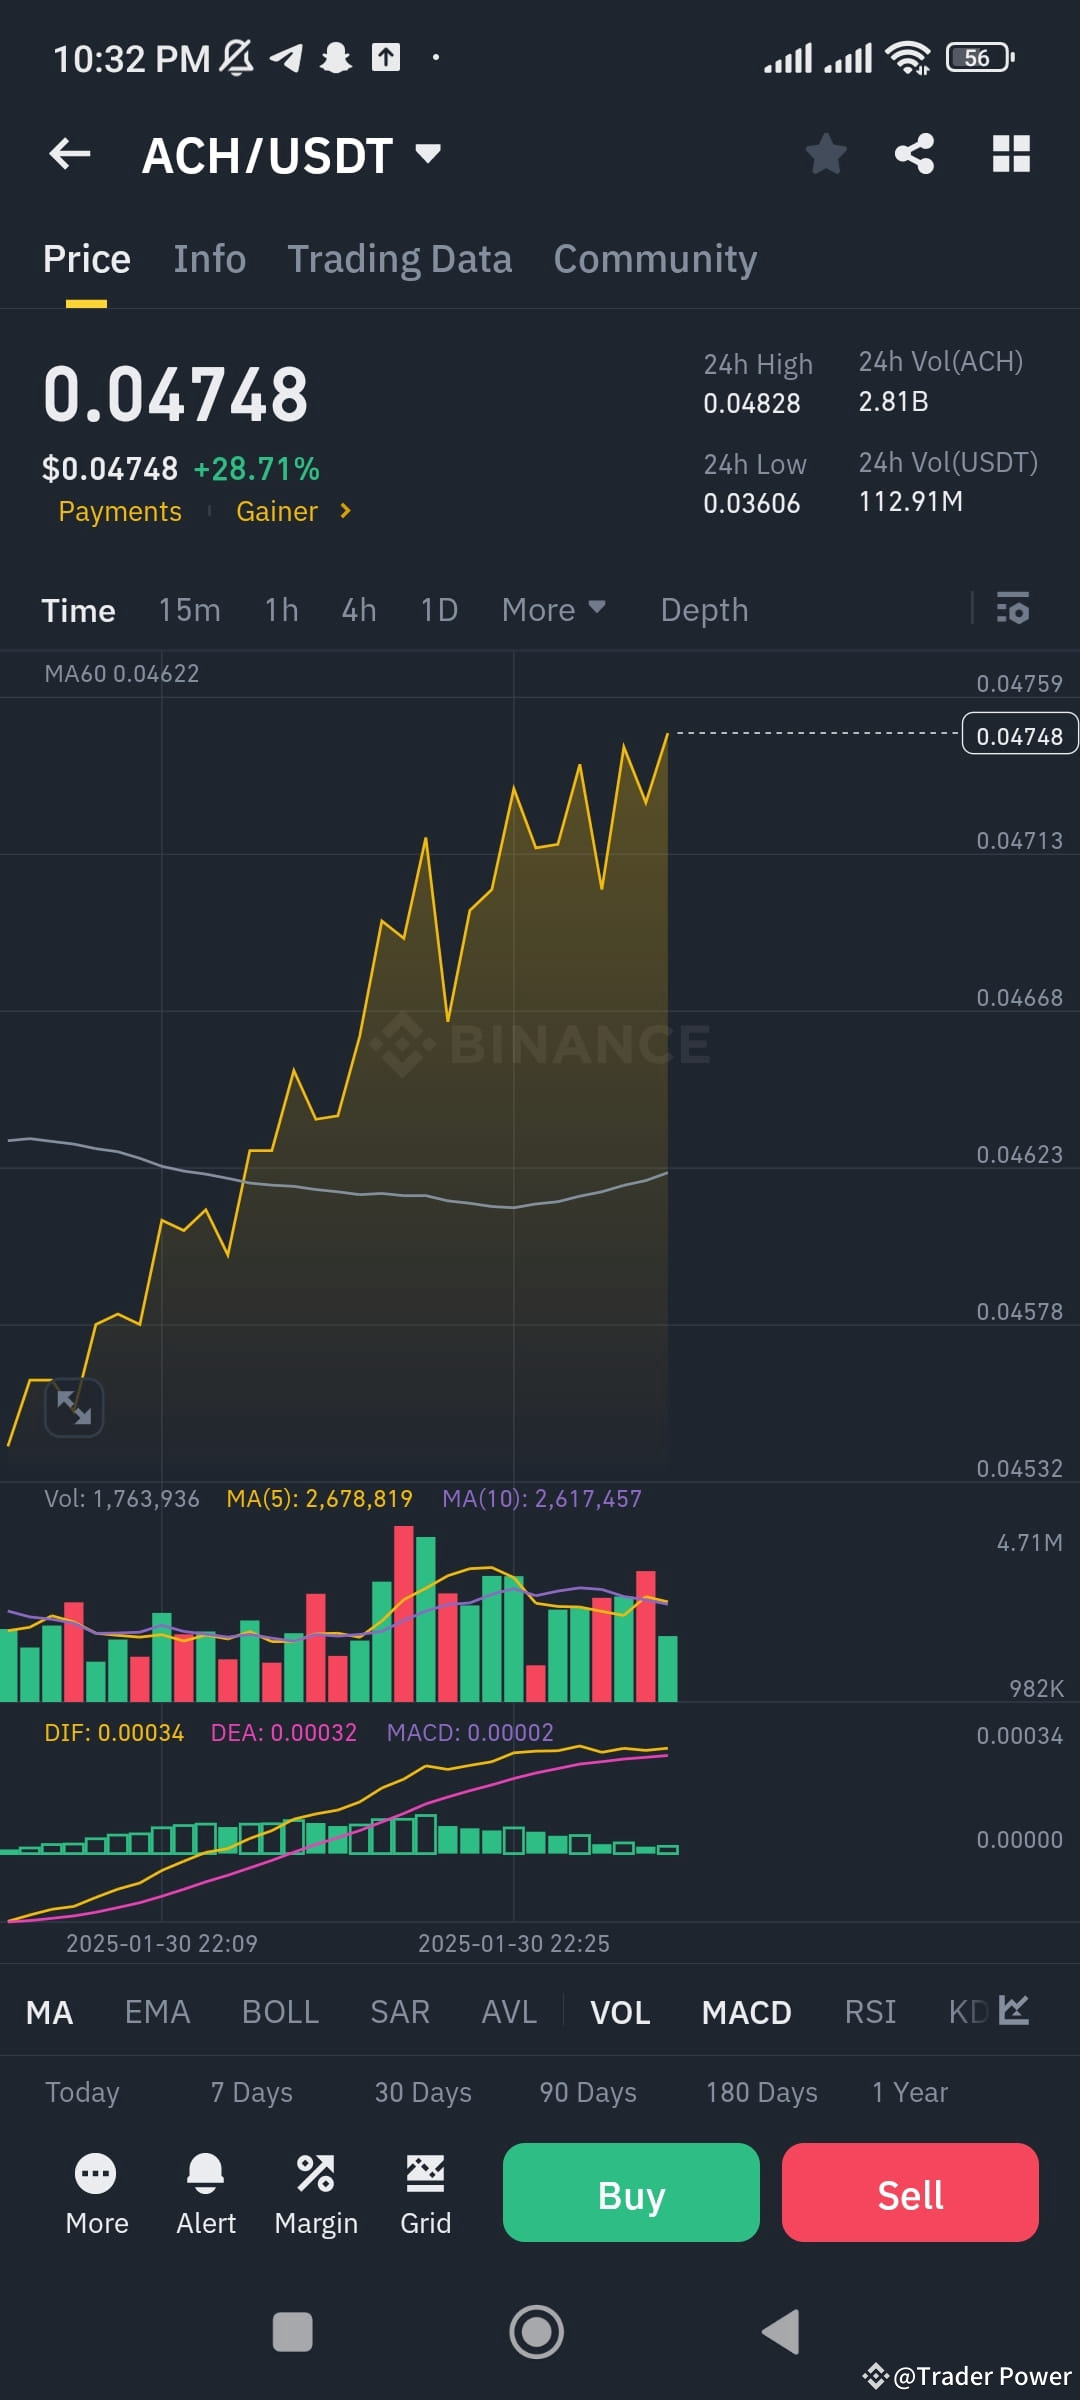Viewport: 1080px width, 2400px height.
Task: Open the Community tab
Action: click(654, 258)
